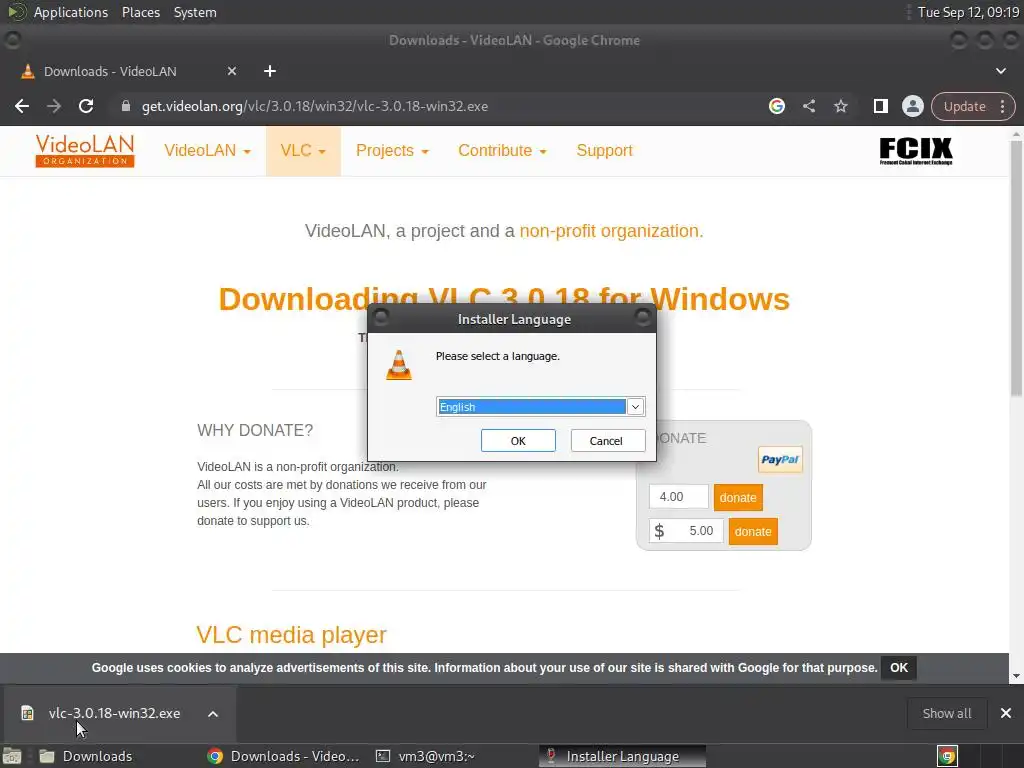This screenshot has width=1024, height=768.
Task: Open Google icon in address bar
Action: [776, 106]
